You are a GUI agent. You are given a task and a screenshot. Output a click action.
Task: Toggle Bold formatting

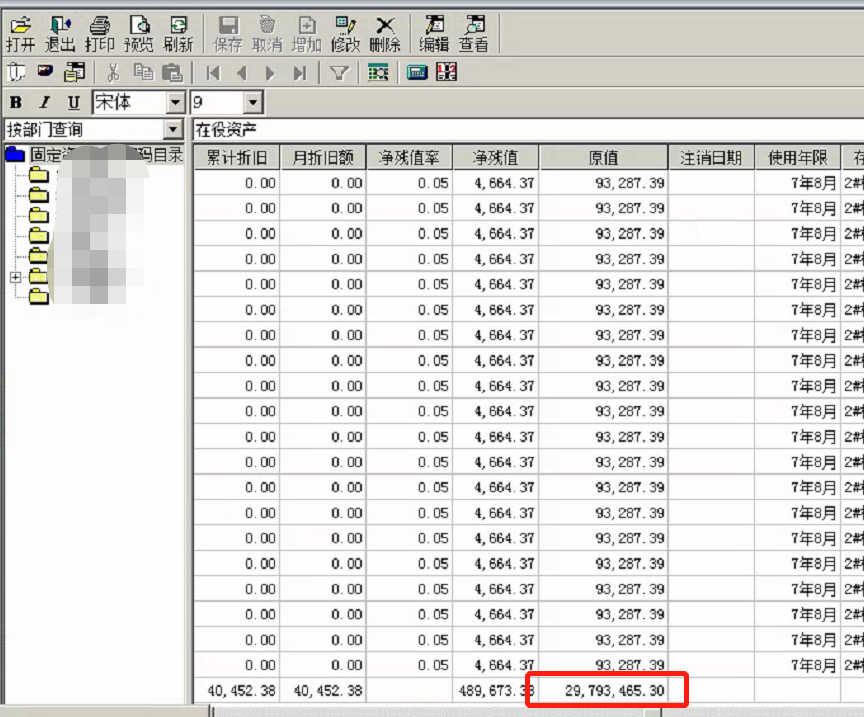(x=16, y=103)
